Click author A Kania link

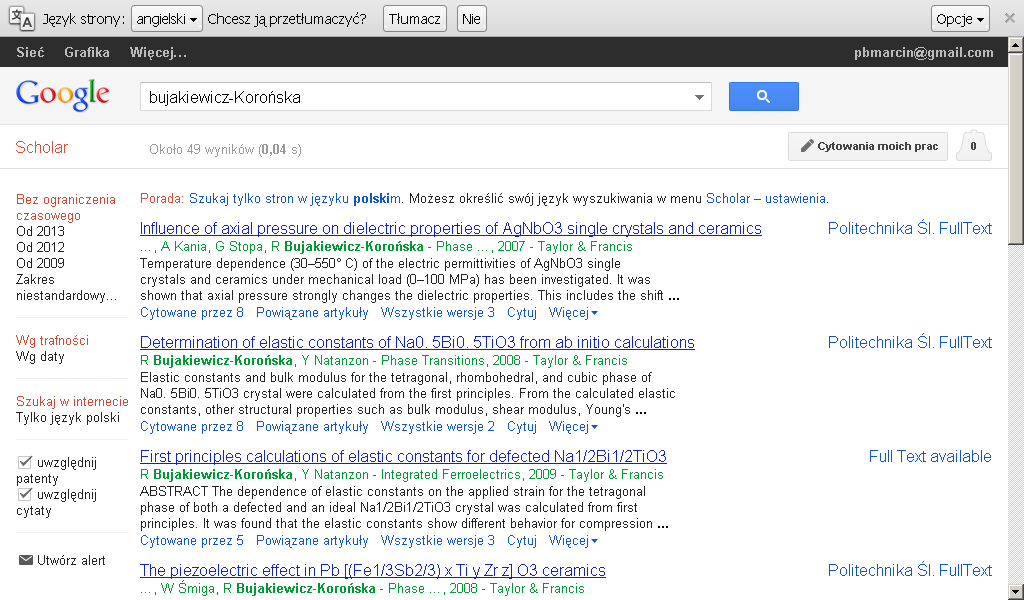tap(185, 247)
